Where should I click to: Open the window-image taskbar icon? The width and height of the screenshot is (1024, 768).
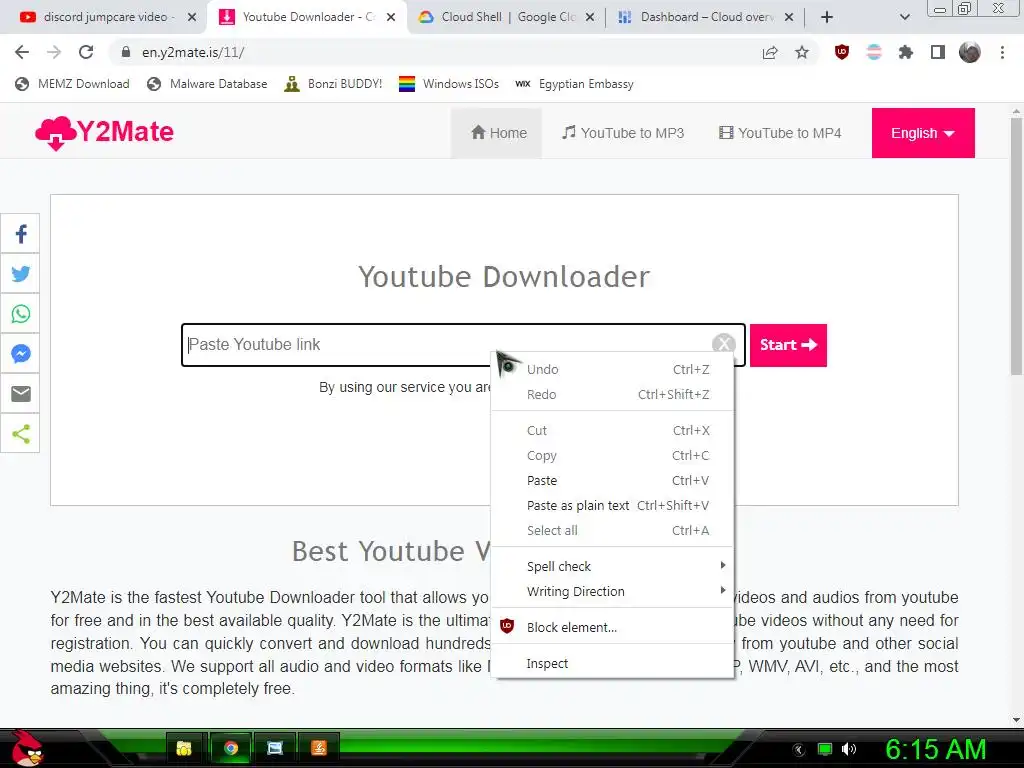coord(275,748)
